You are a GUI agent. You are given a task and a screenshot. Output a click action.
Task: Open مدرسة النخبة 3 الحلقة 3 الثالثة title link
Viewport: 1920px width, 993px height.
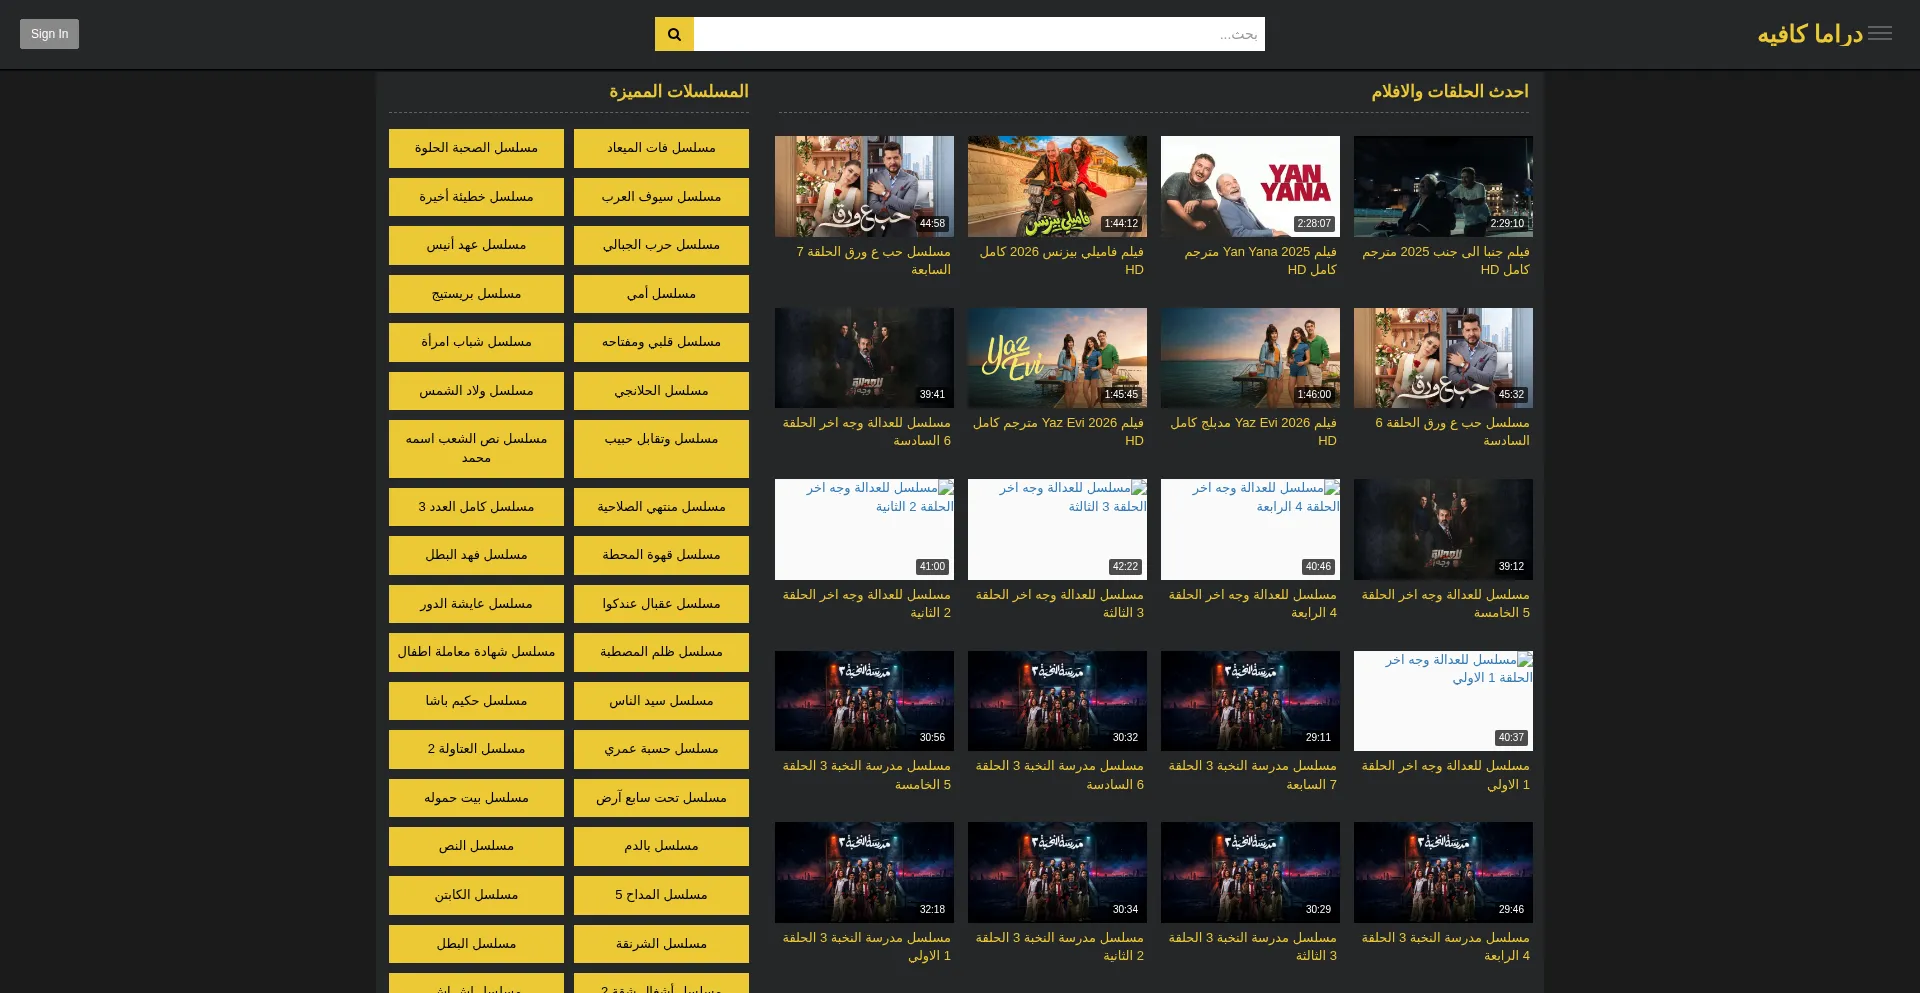pos(1252,947)
